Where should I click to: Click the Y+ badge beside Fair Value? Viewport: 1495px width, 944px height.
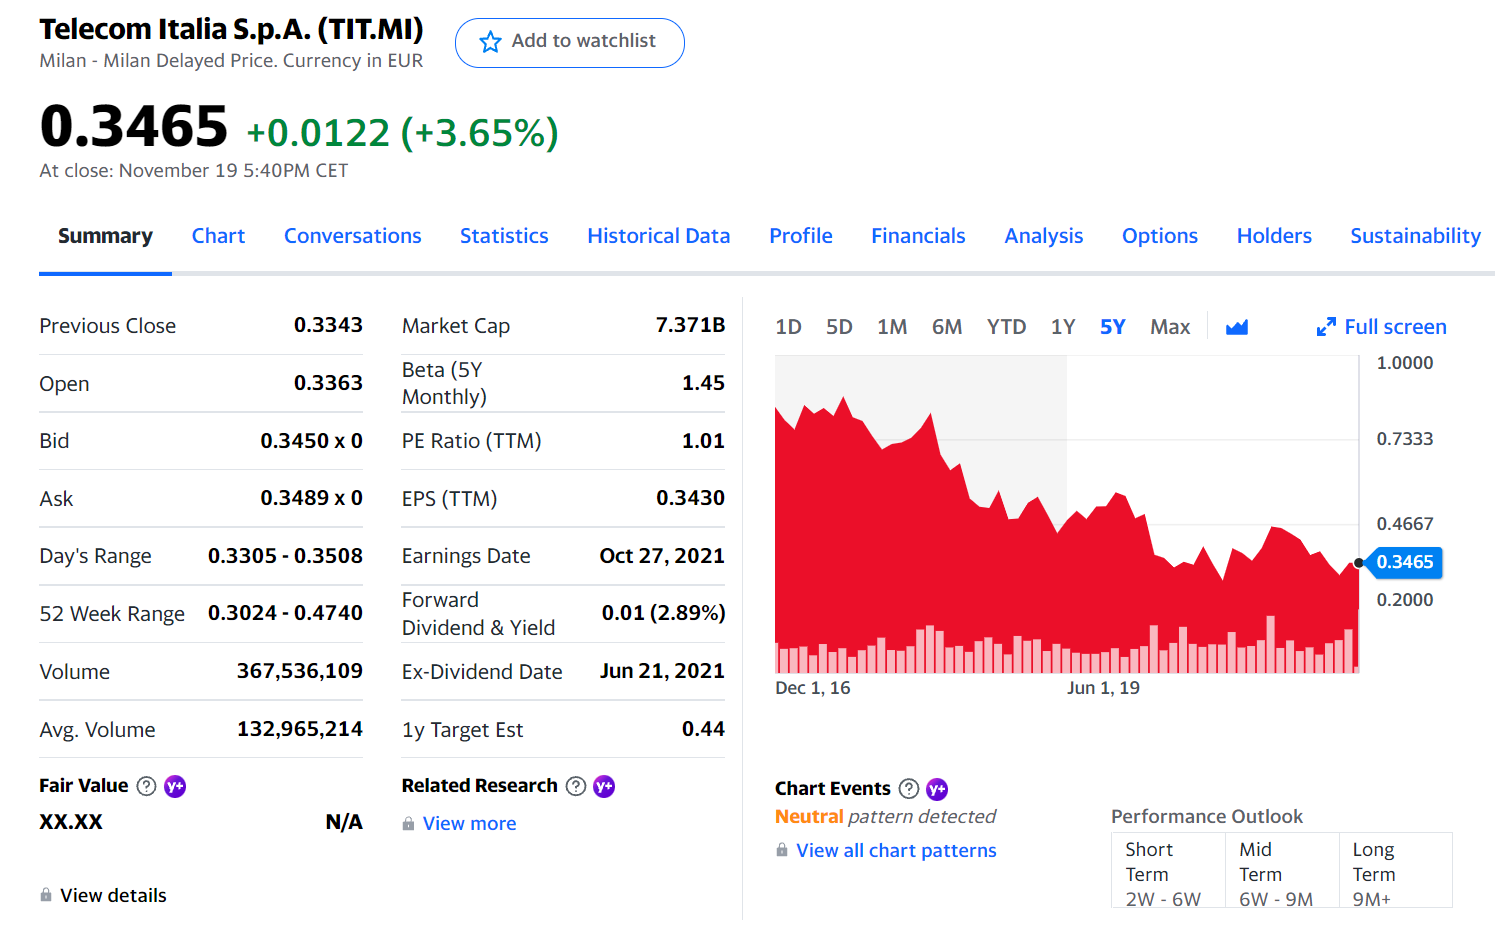(175, 786)
